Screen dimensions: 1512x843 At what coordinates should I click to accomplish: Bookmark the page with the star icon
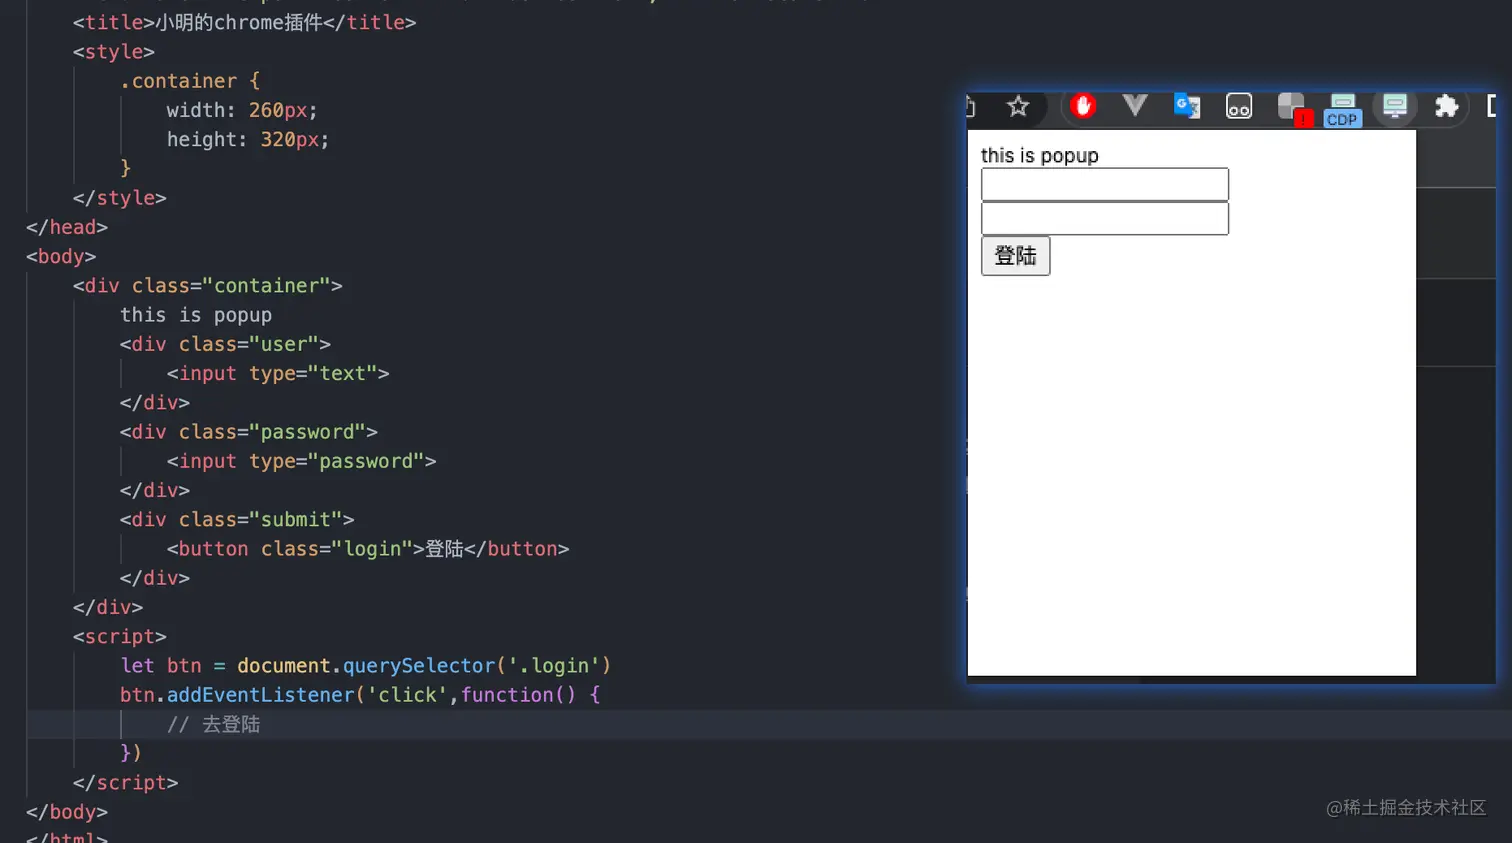click(x=1018, y=106)
